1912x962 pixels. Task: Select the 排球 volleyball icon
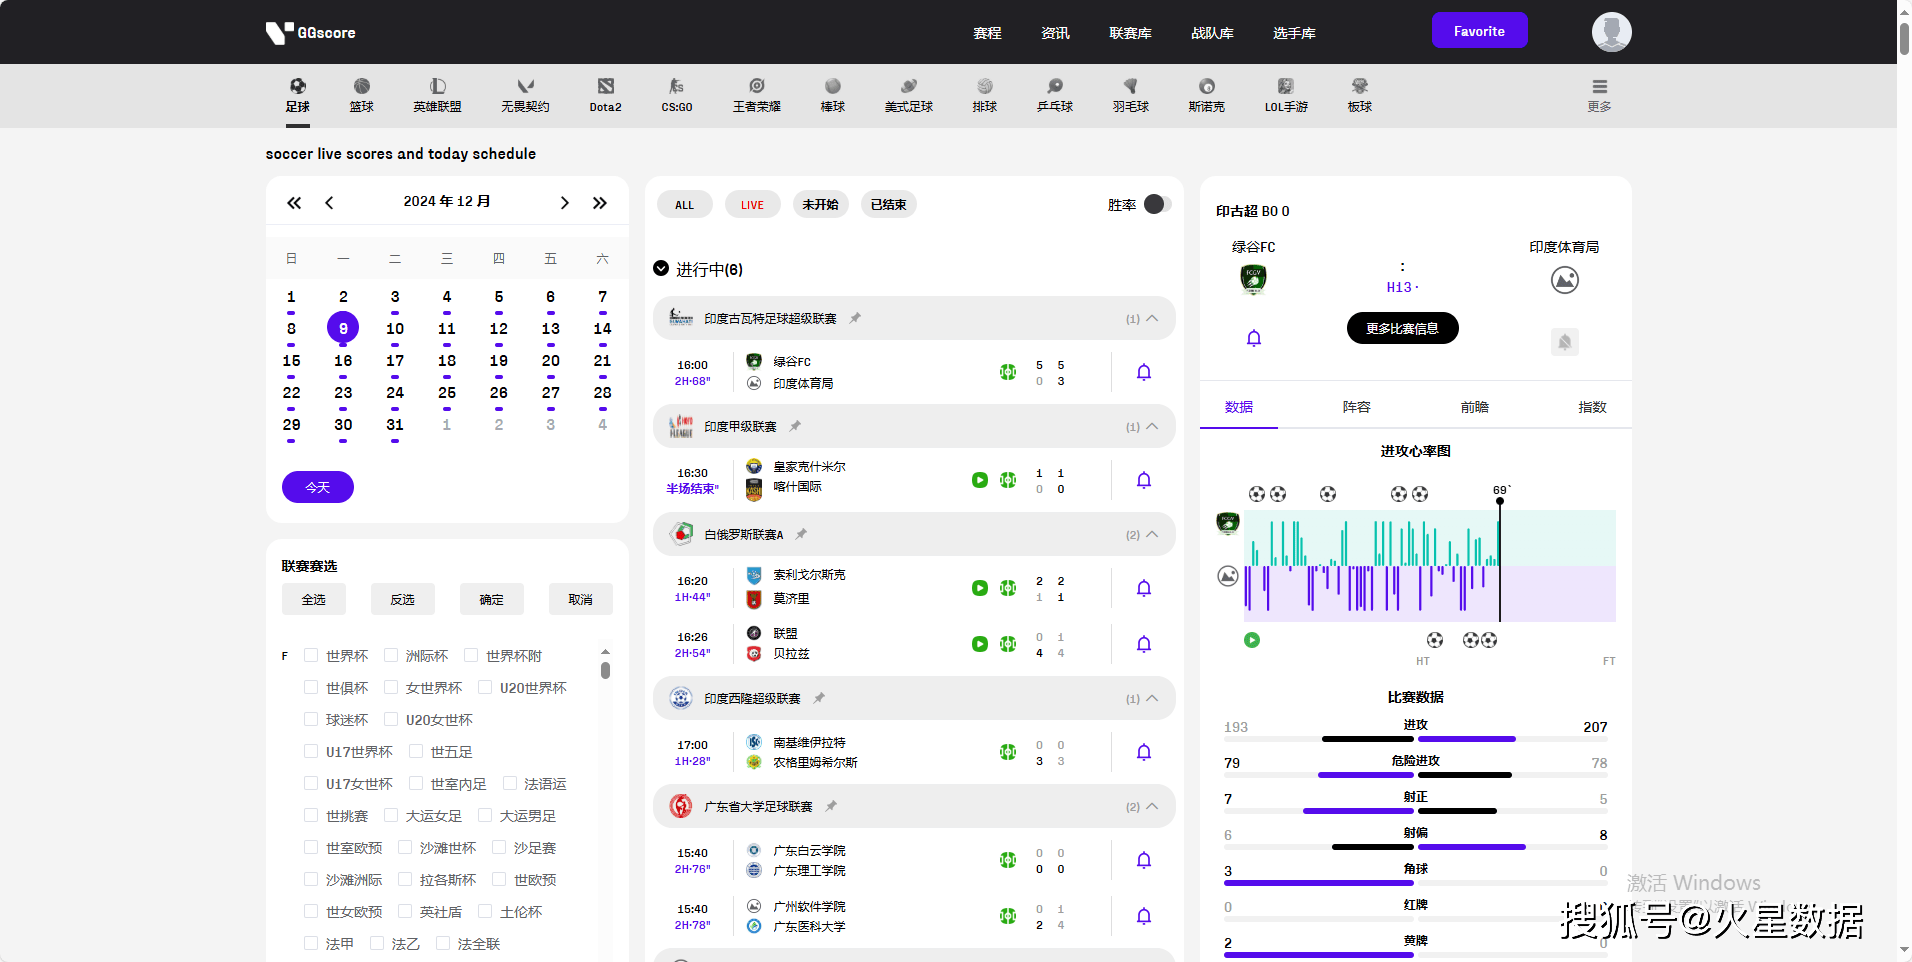(985, 95)
